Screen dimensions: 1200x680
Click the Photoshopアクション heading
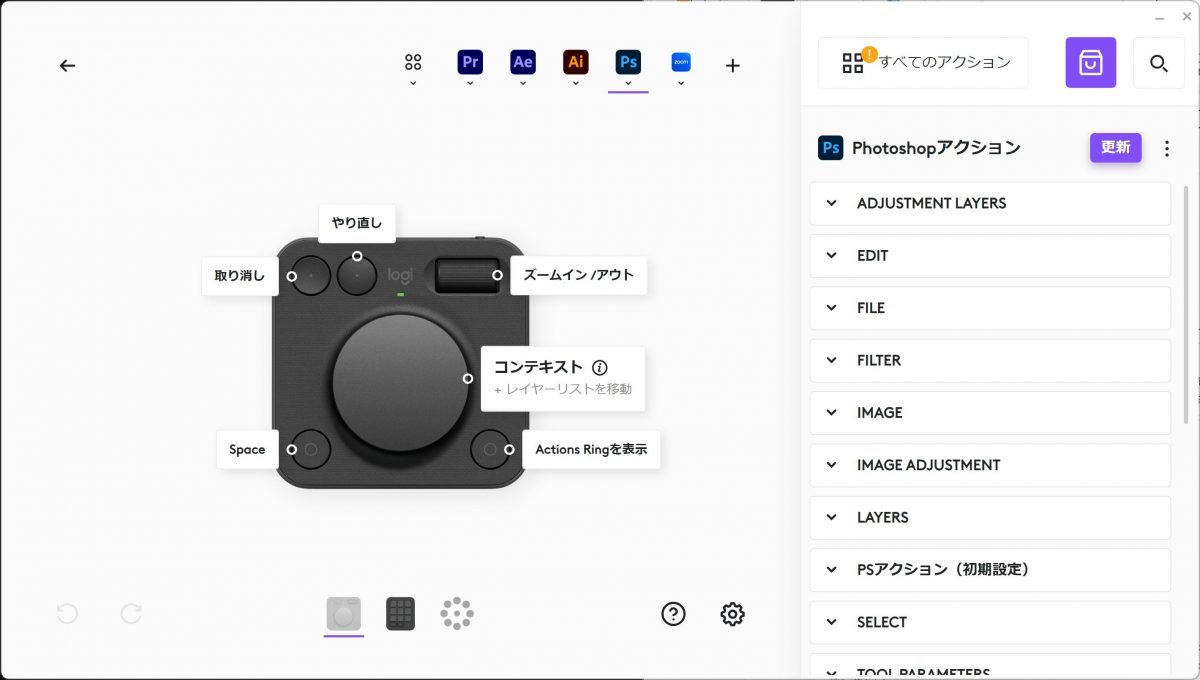click(x=936, y=148)
